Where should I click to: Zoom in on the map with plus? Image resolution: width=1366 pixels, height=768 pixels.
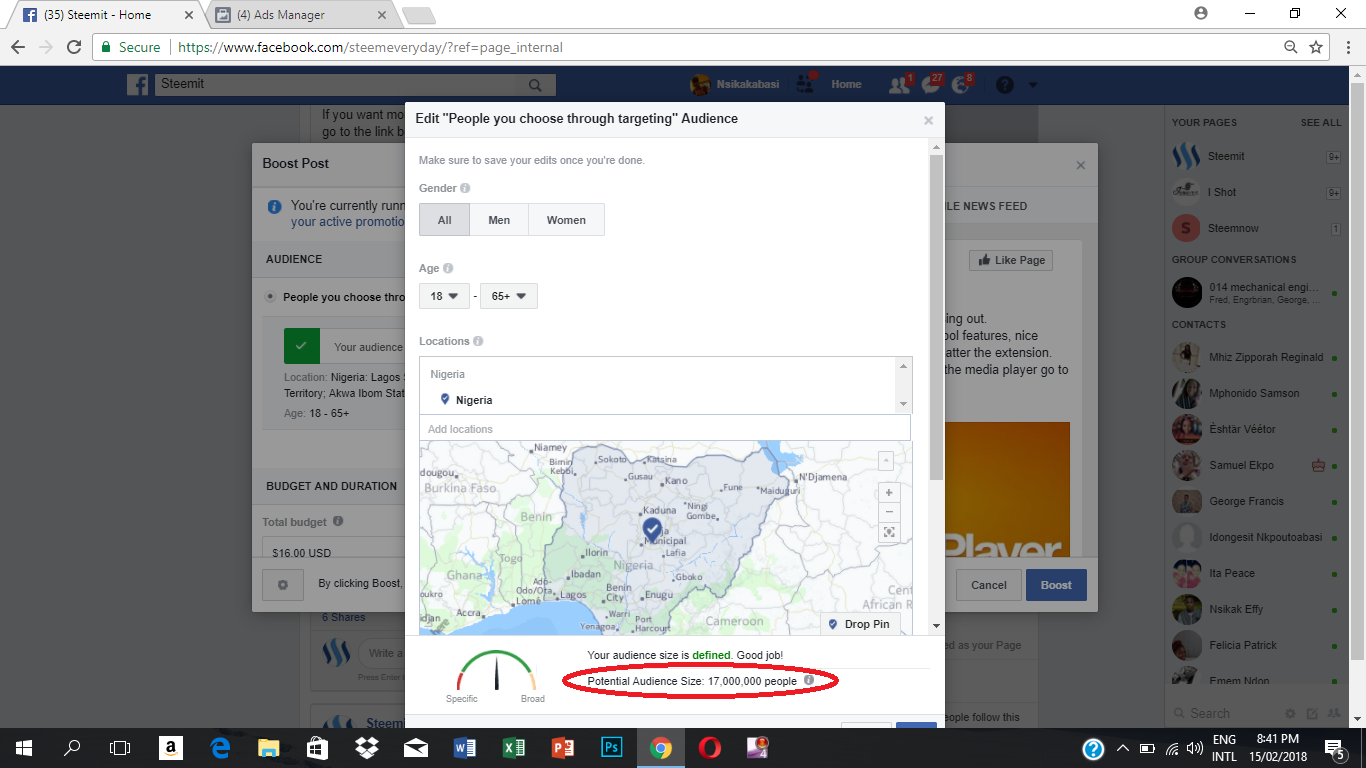889,493
